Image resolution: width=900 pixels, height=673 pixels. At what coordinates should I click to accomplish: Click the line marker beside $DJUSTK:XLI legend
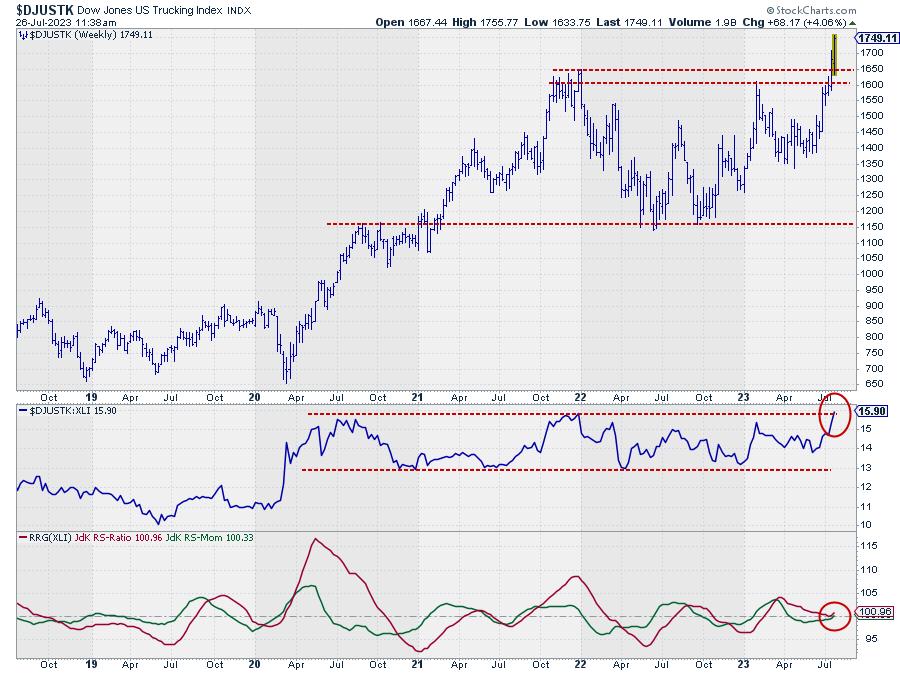(21, 411)
